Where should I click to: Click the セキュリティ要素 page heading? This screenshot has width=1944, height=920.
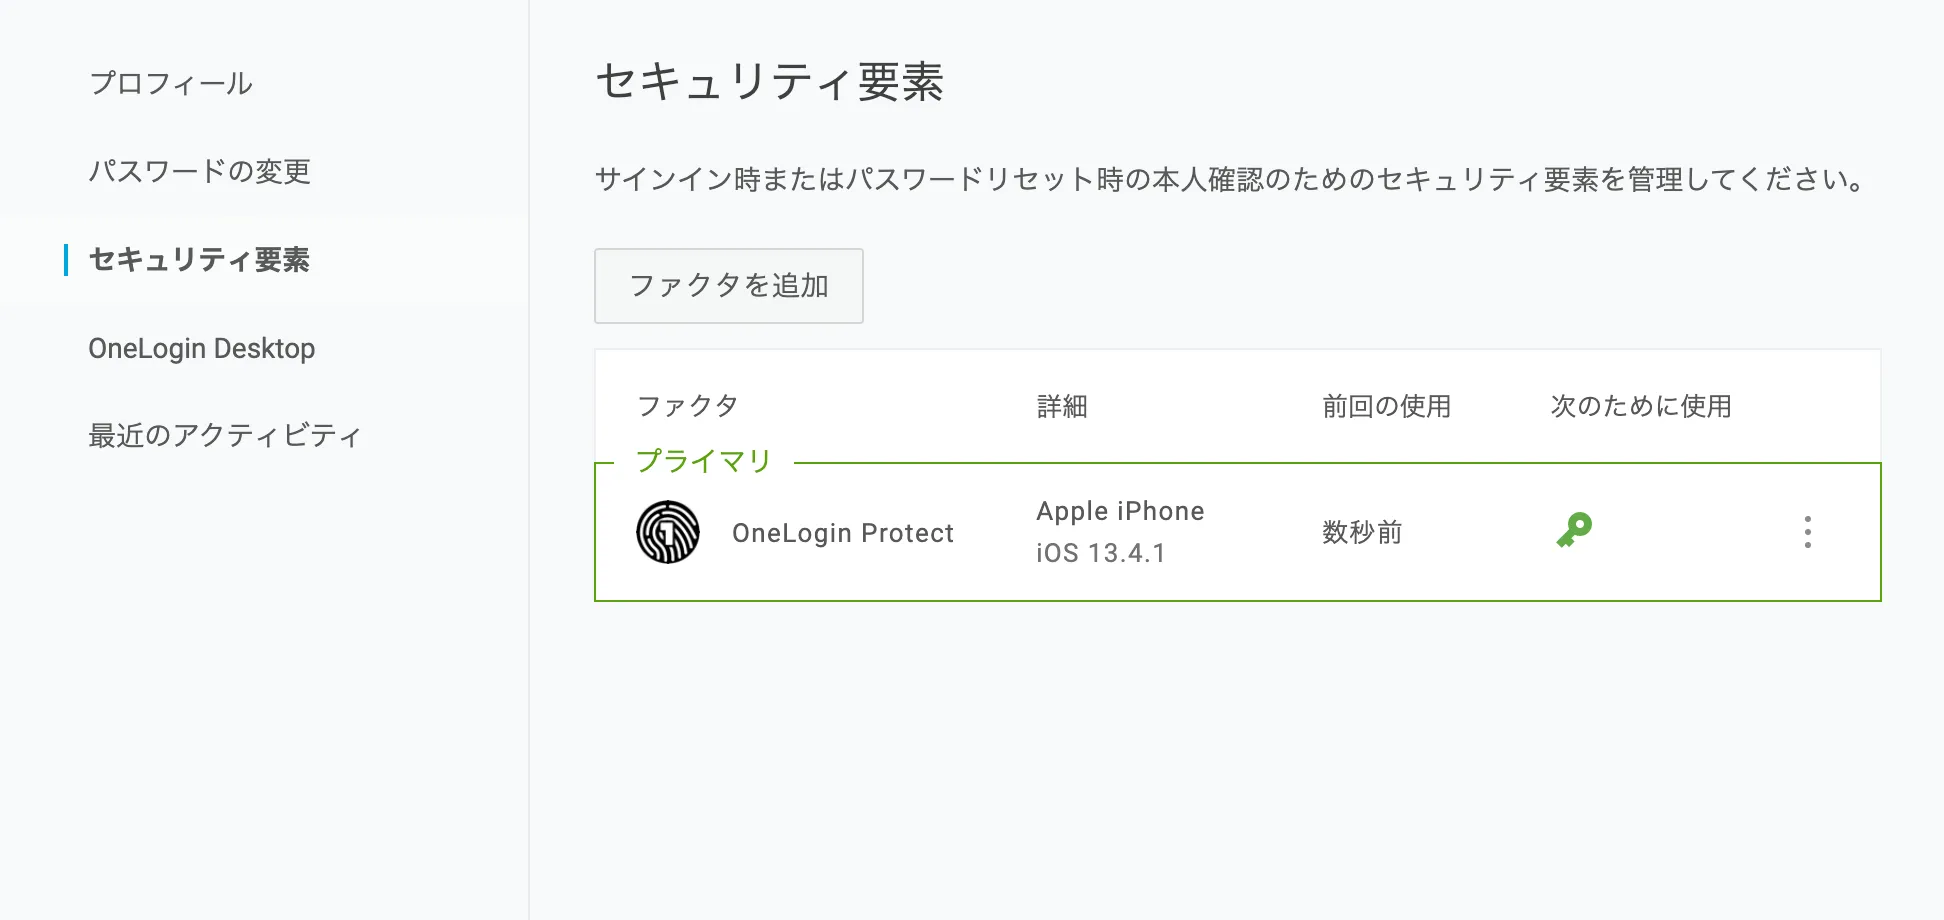click(x=769, y=82)
